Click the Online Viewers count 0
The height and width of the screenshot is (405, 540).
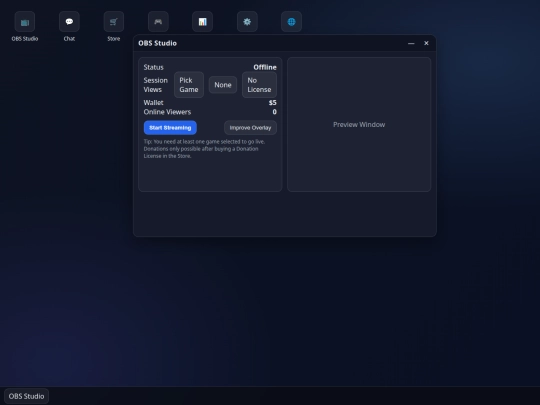coord(274,112)
